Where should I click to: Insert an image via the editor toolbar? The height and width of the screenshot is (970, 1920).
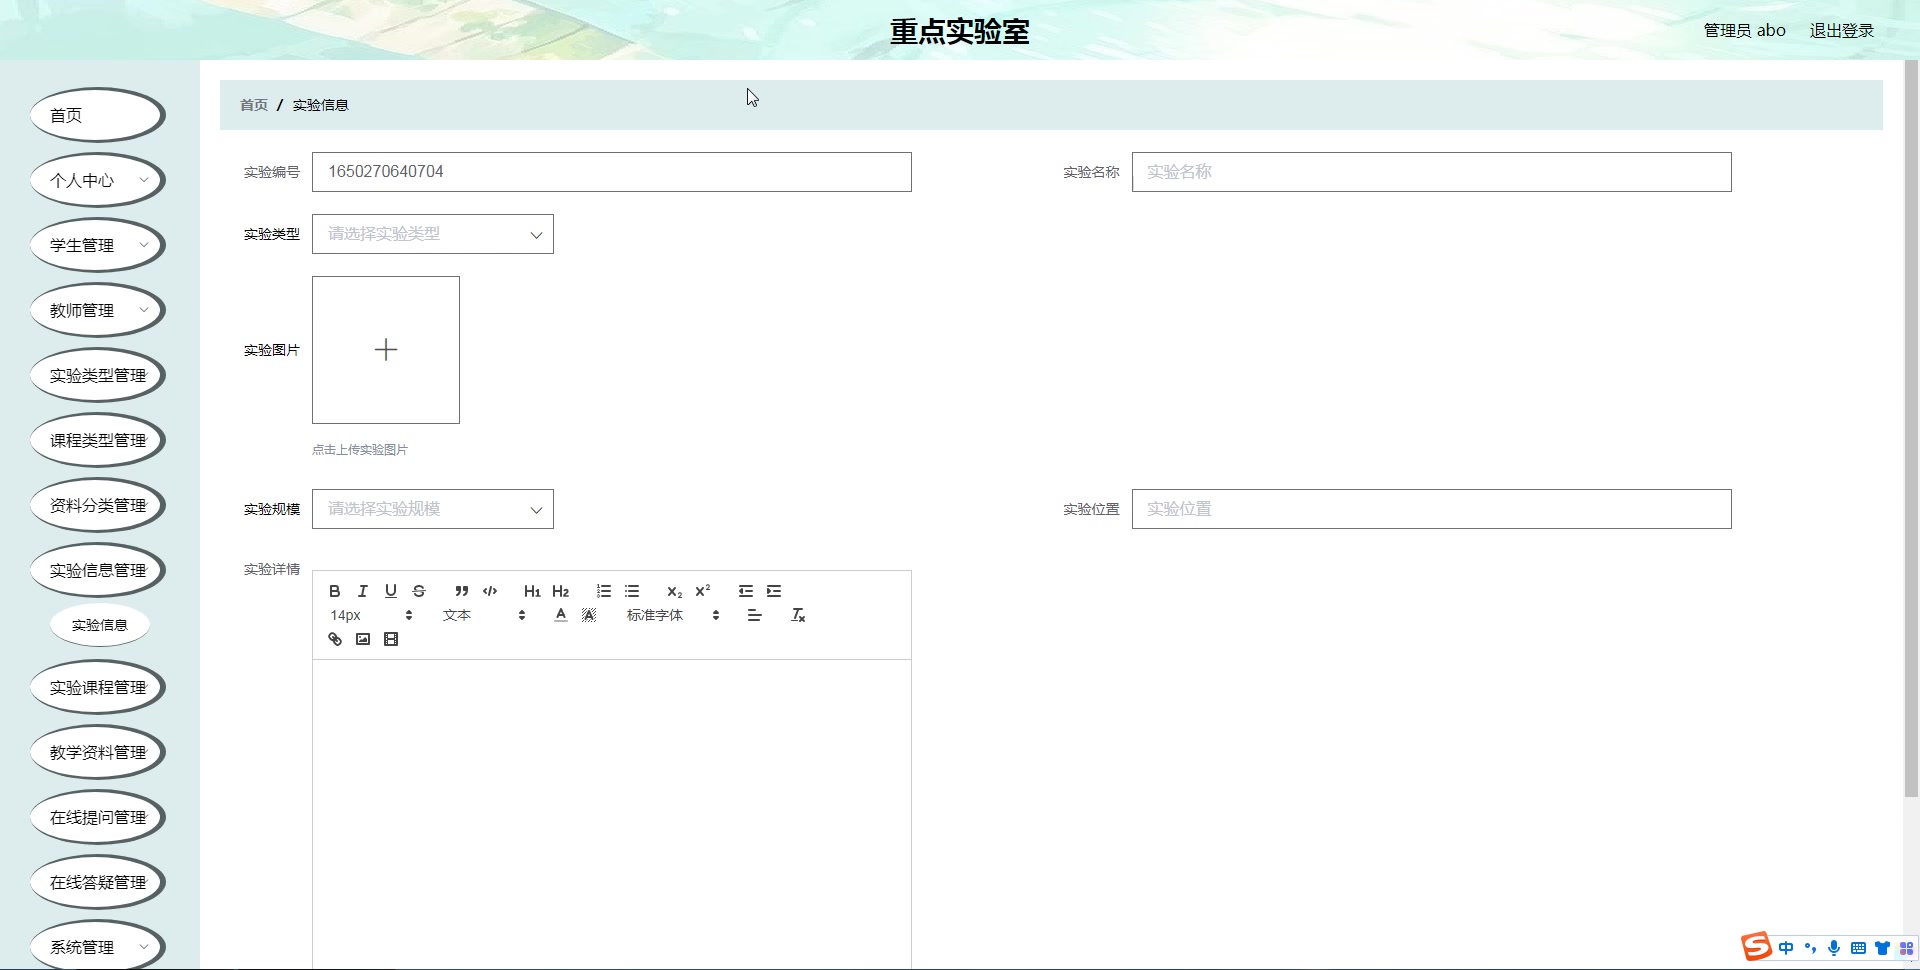tap(362, 639)
